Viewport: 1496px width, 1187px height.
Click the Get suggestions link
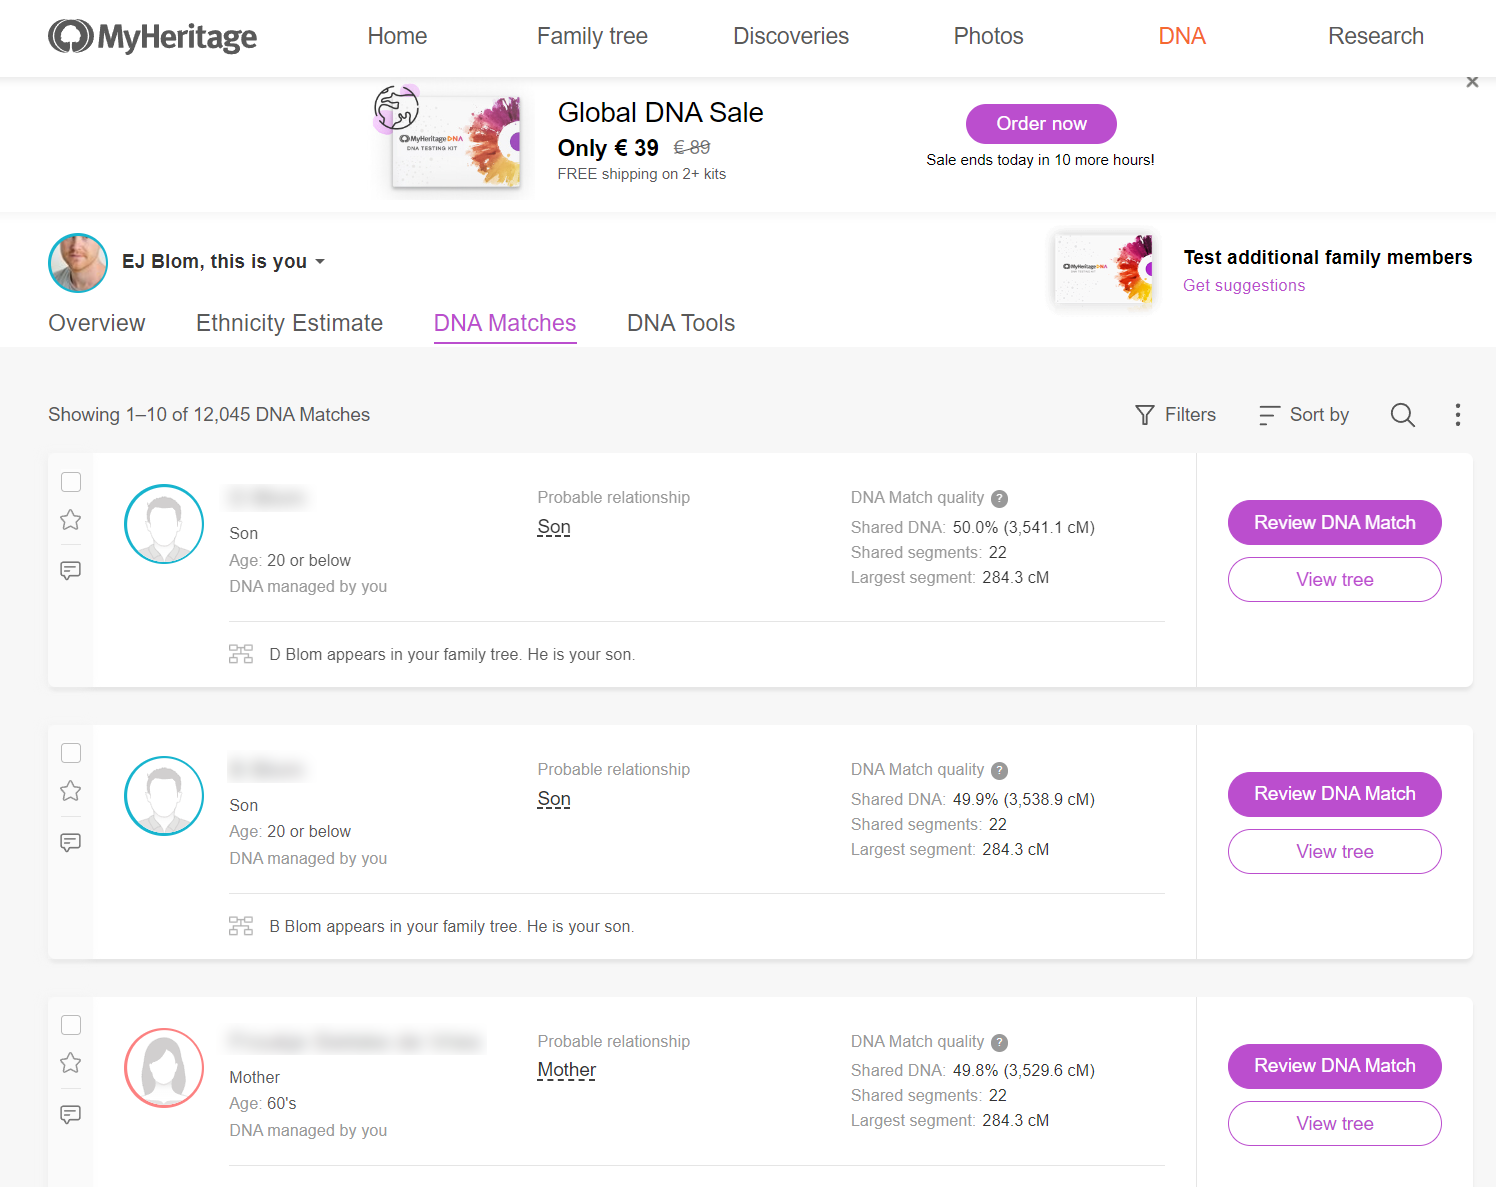(1244, 286)
